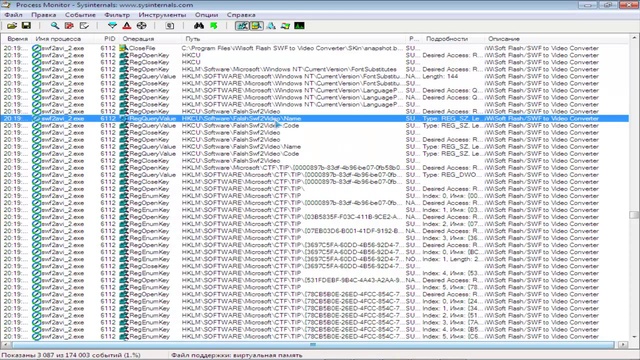Open the Файл menu
This screenshot has width=640, height=360.
tap(13, 15)
